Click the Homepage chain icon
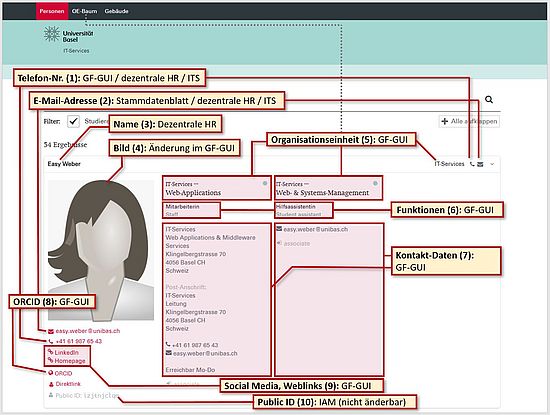The width and height of the screenshot is (550, 415). tap(51, 360)
